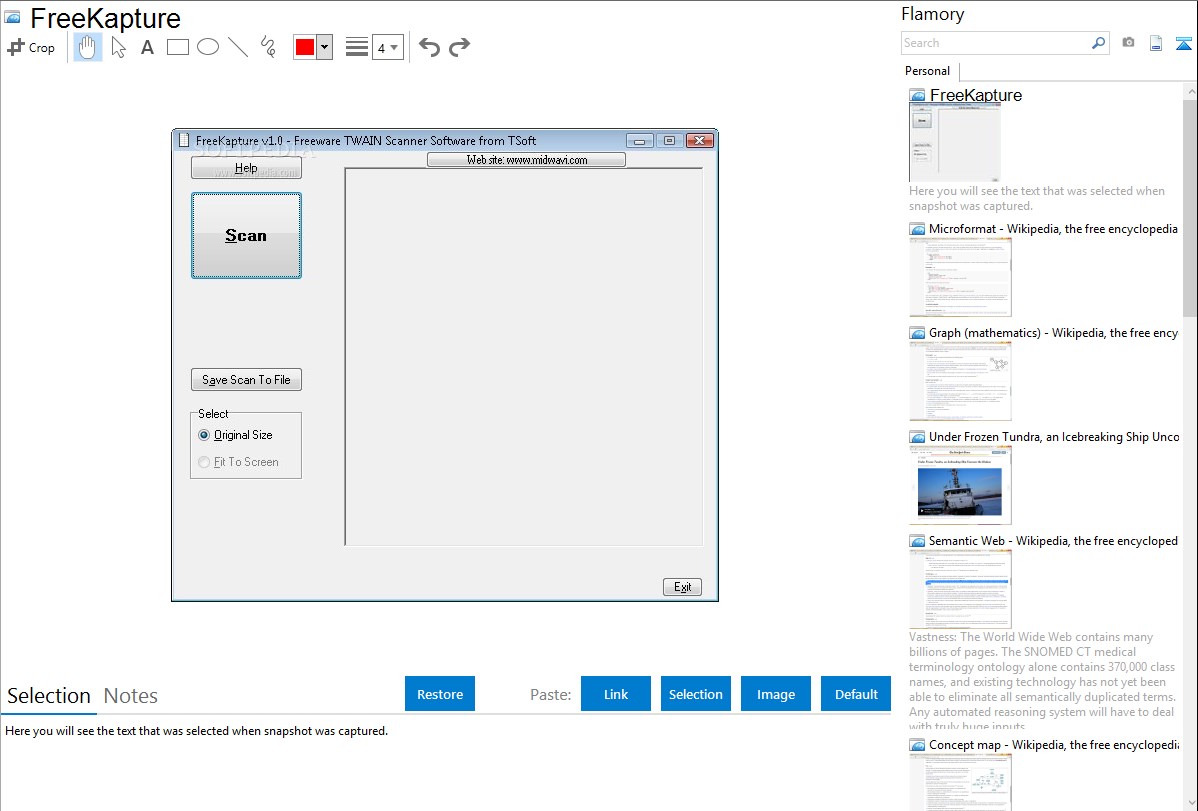1198x811 pixels.
Task: Pick the Rectangle drawing tool
Action: tap(177, 47)
